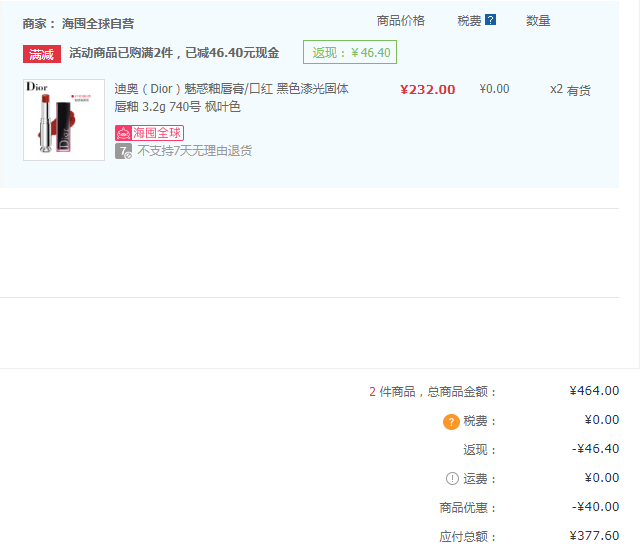The width and height of the screenshot is (641, 551).
Task: Click the 数量 column header
Action: pyautogui.click(x=538, y=20)
